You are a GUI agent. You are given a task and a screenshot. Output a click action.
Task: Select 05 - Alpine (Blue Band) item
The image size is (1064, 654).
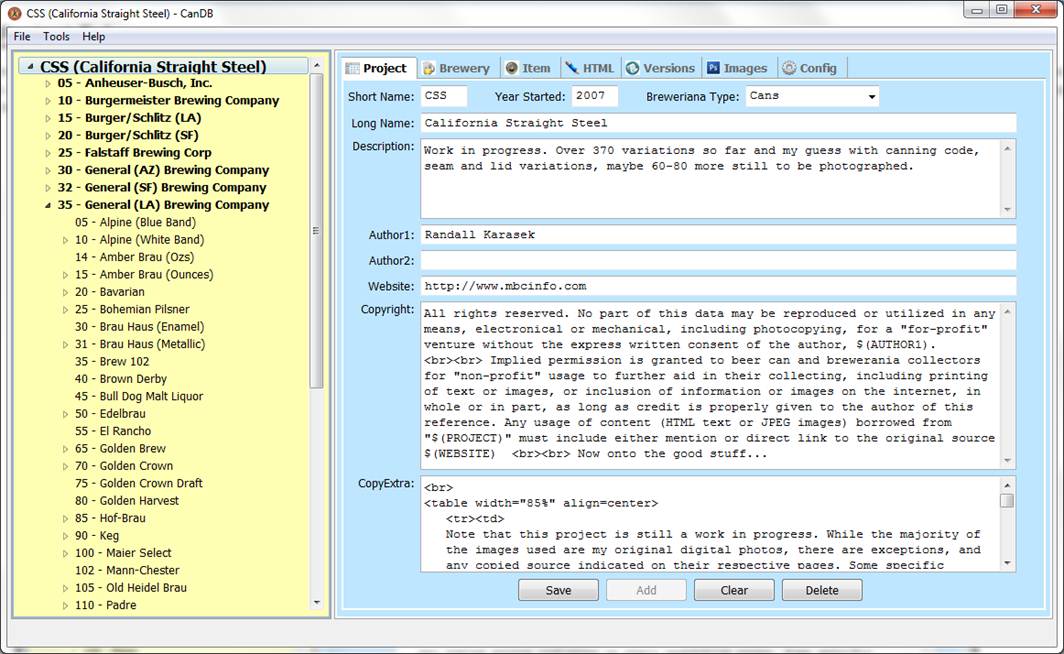(135, 223)
